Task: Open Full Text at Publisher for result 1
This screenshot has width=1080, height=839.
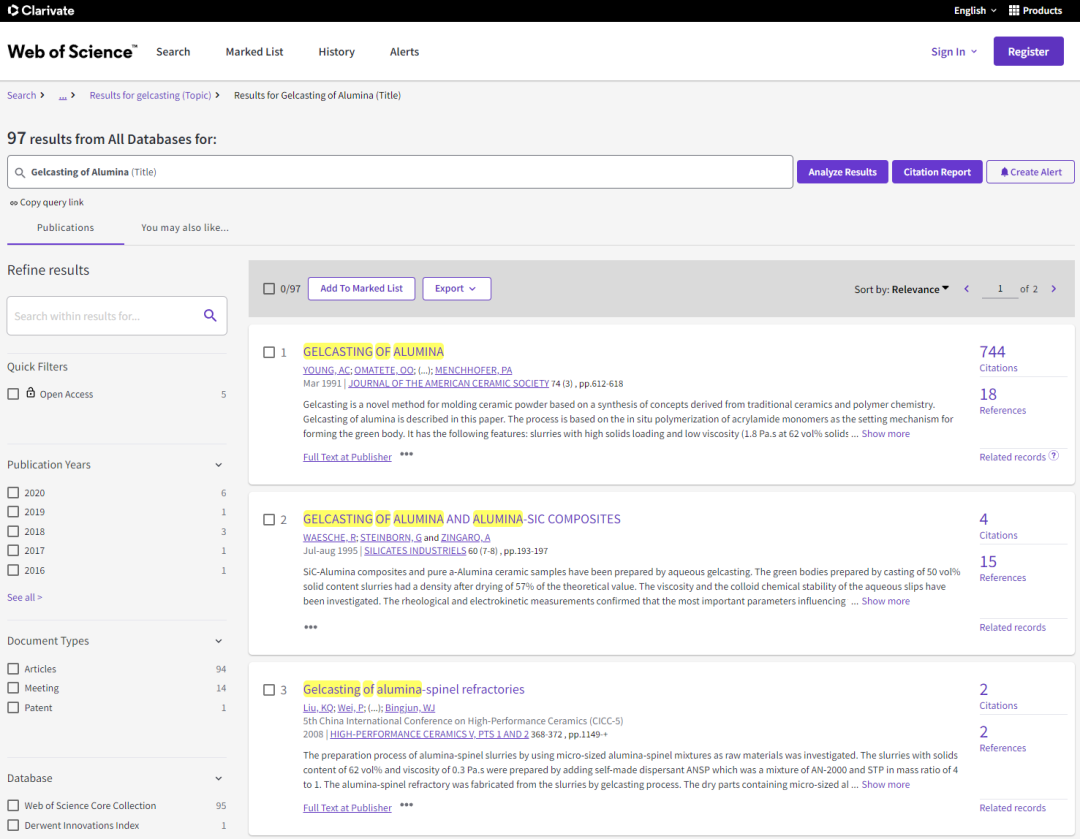Action: (x=347, y=457)
